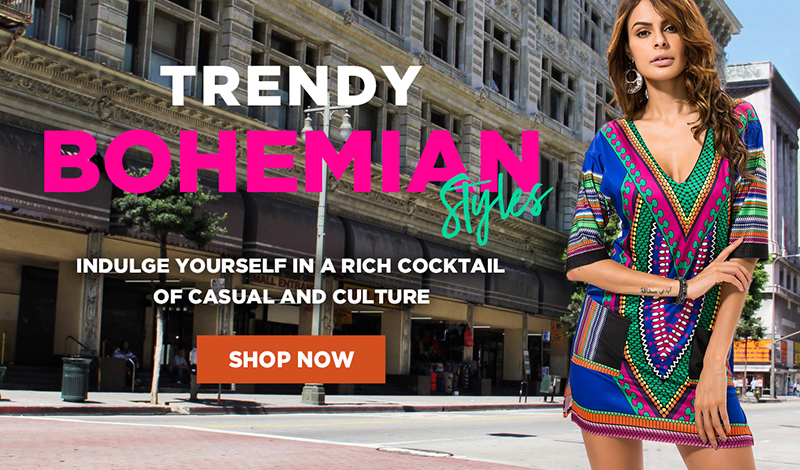Screen dimensions: 800x470
Task: Click the INDULGE YOURSELF IN A RICH COCKTAIL line
Action: click(290, 266)
